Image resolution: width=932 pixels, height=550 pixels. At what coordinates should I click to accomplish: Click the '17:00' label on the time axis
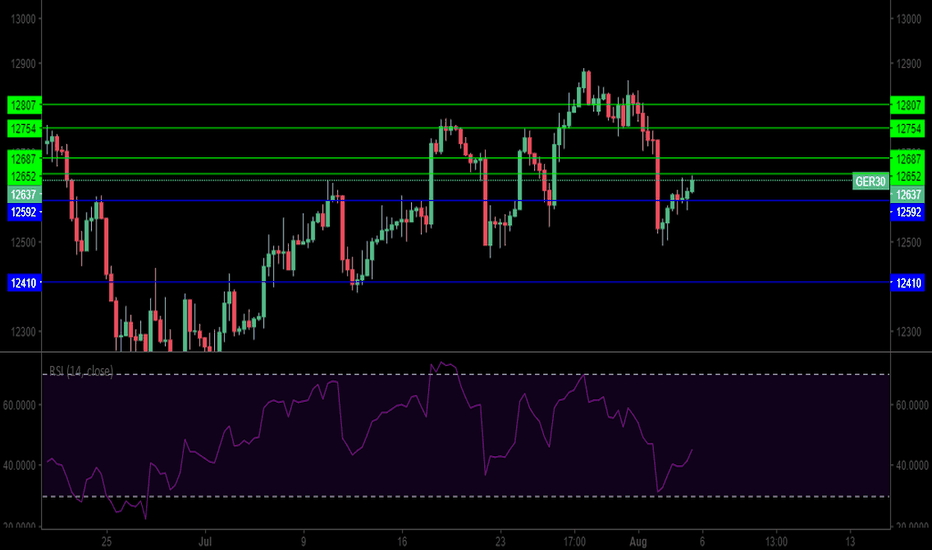(x=574, y=542)
